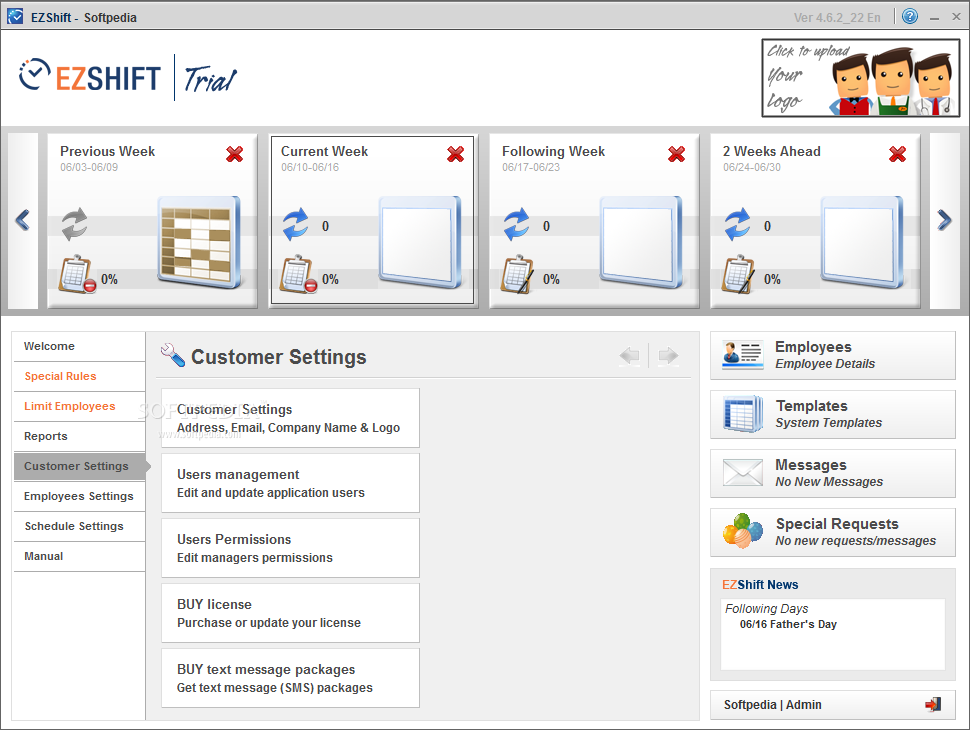Click the Softpedia | Admin user label
This screenshot has width=970, height=730.
point(773,705)
